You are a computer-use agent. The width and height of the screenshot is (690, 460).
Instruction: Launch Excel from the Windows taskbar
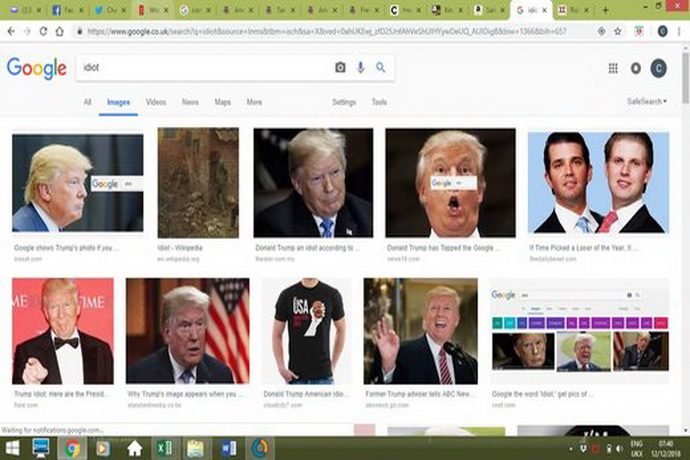[x=163, y=447]
